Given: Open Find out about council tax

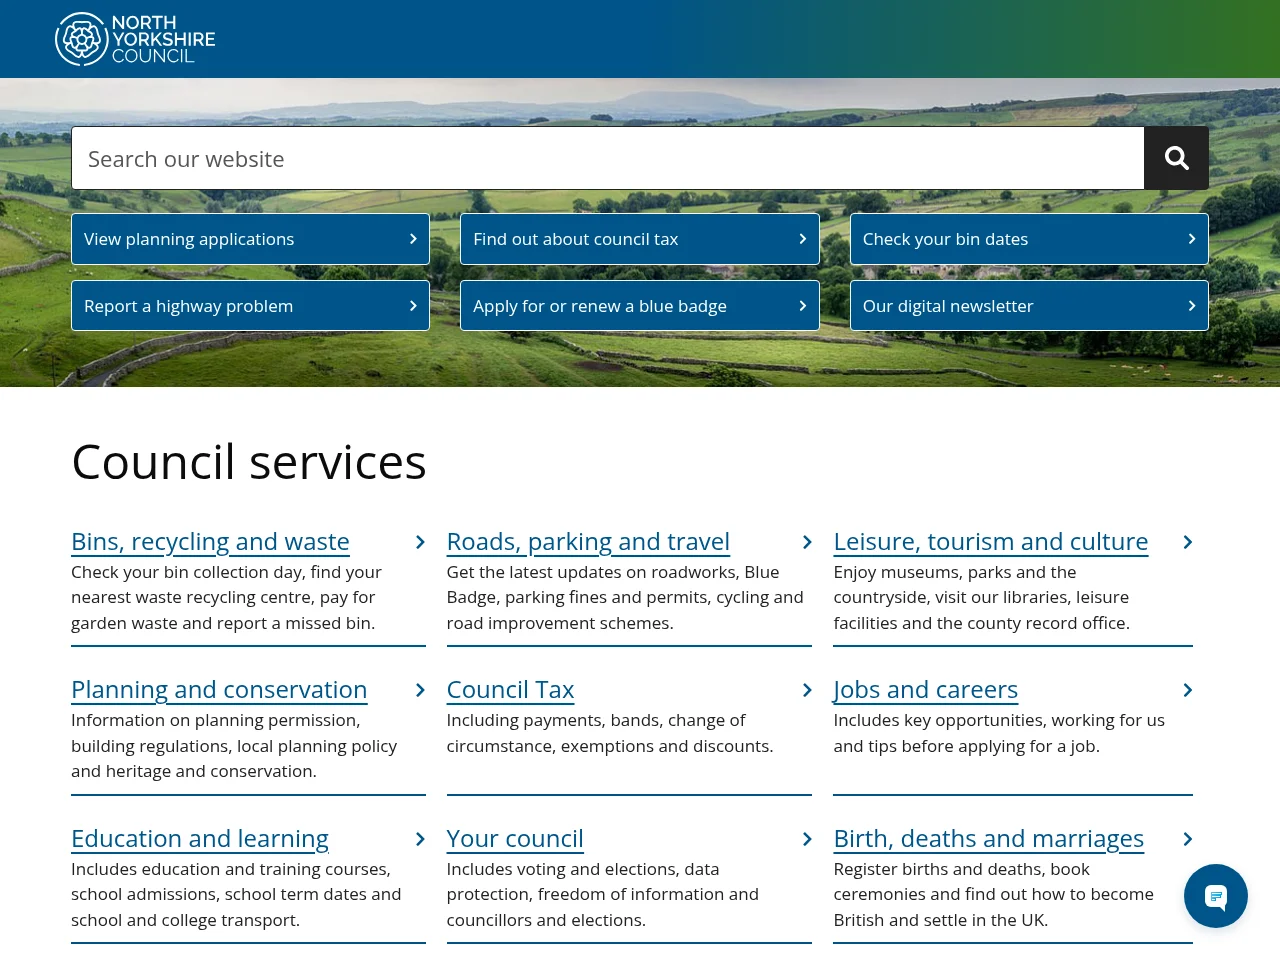Looking at the screenshot, I should [x=640, y=239].
